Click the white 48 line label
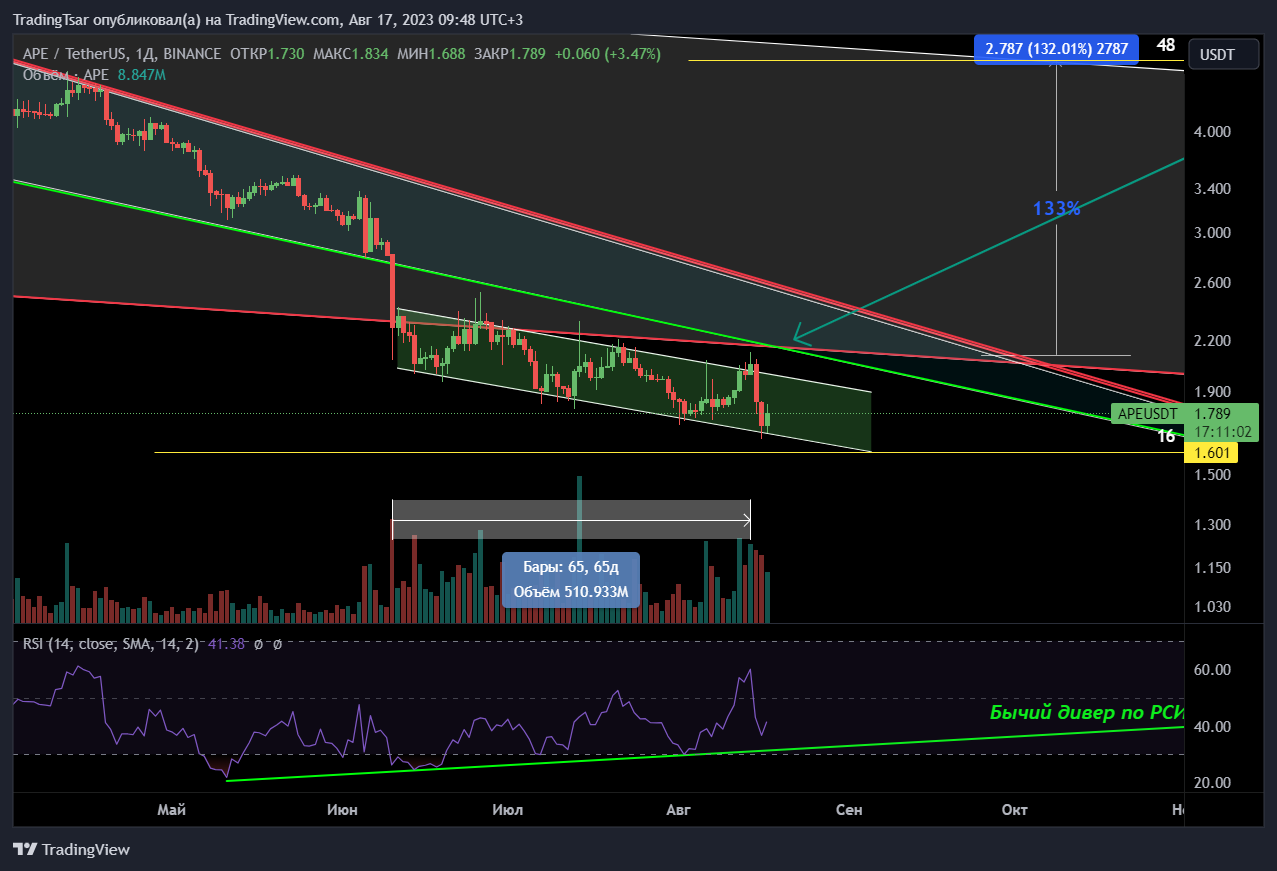This screenshot has height=871, width=1277. [x=1165, y=45]
